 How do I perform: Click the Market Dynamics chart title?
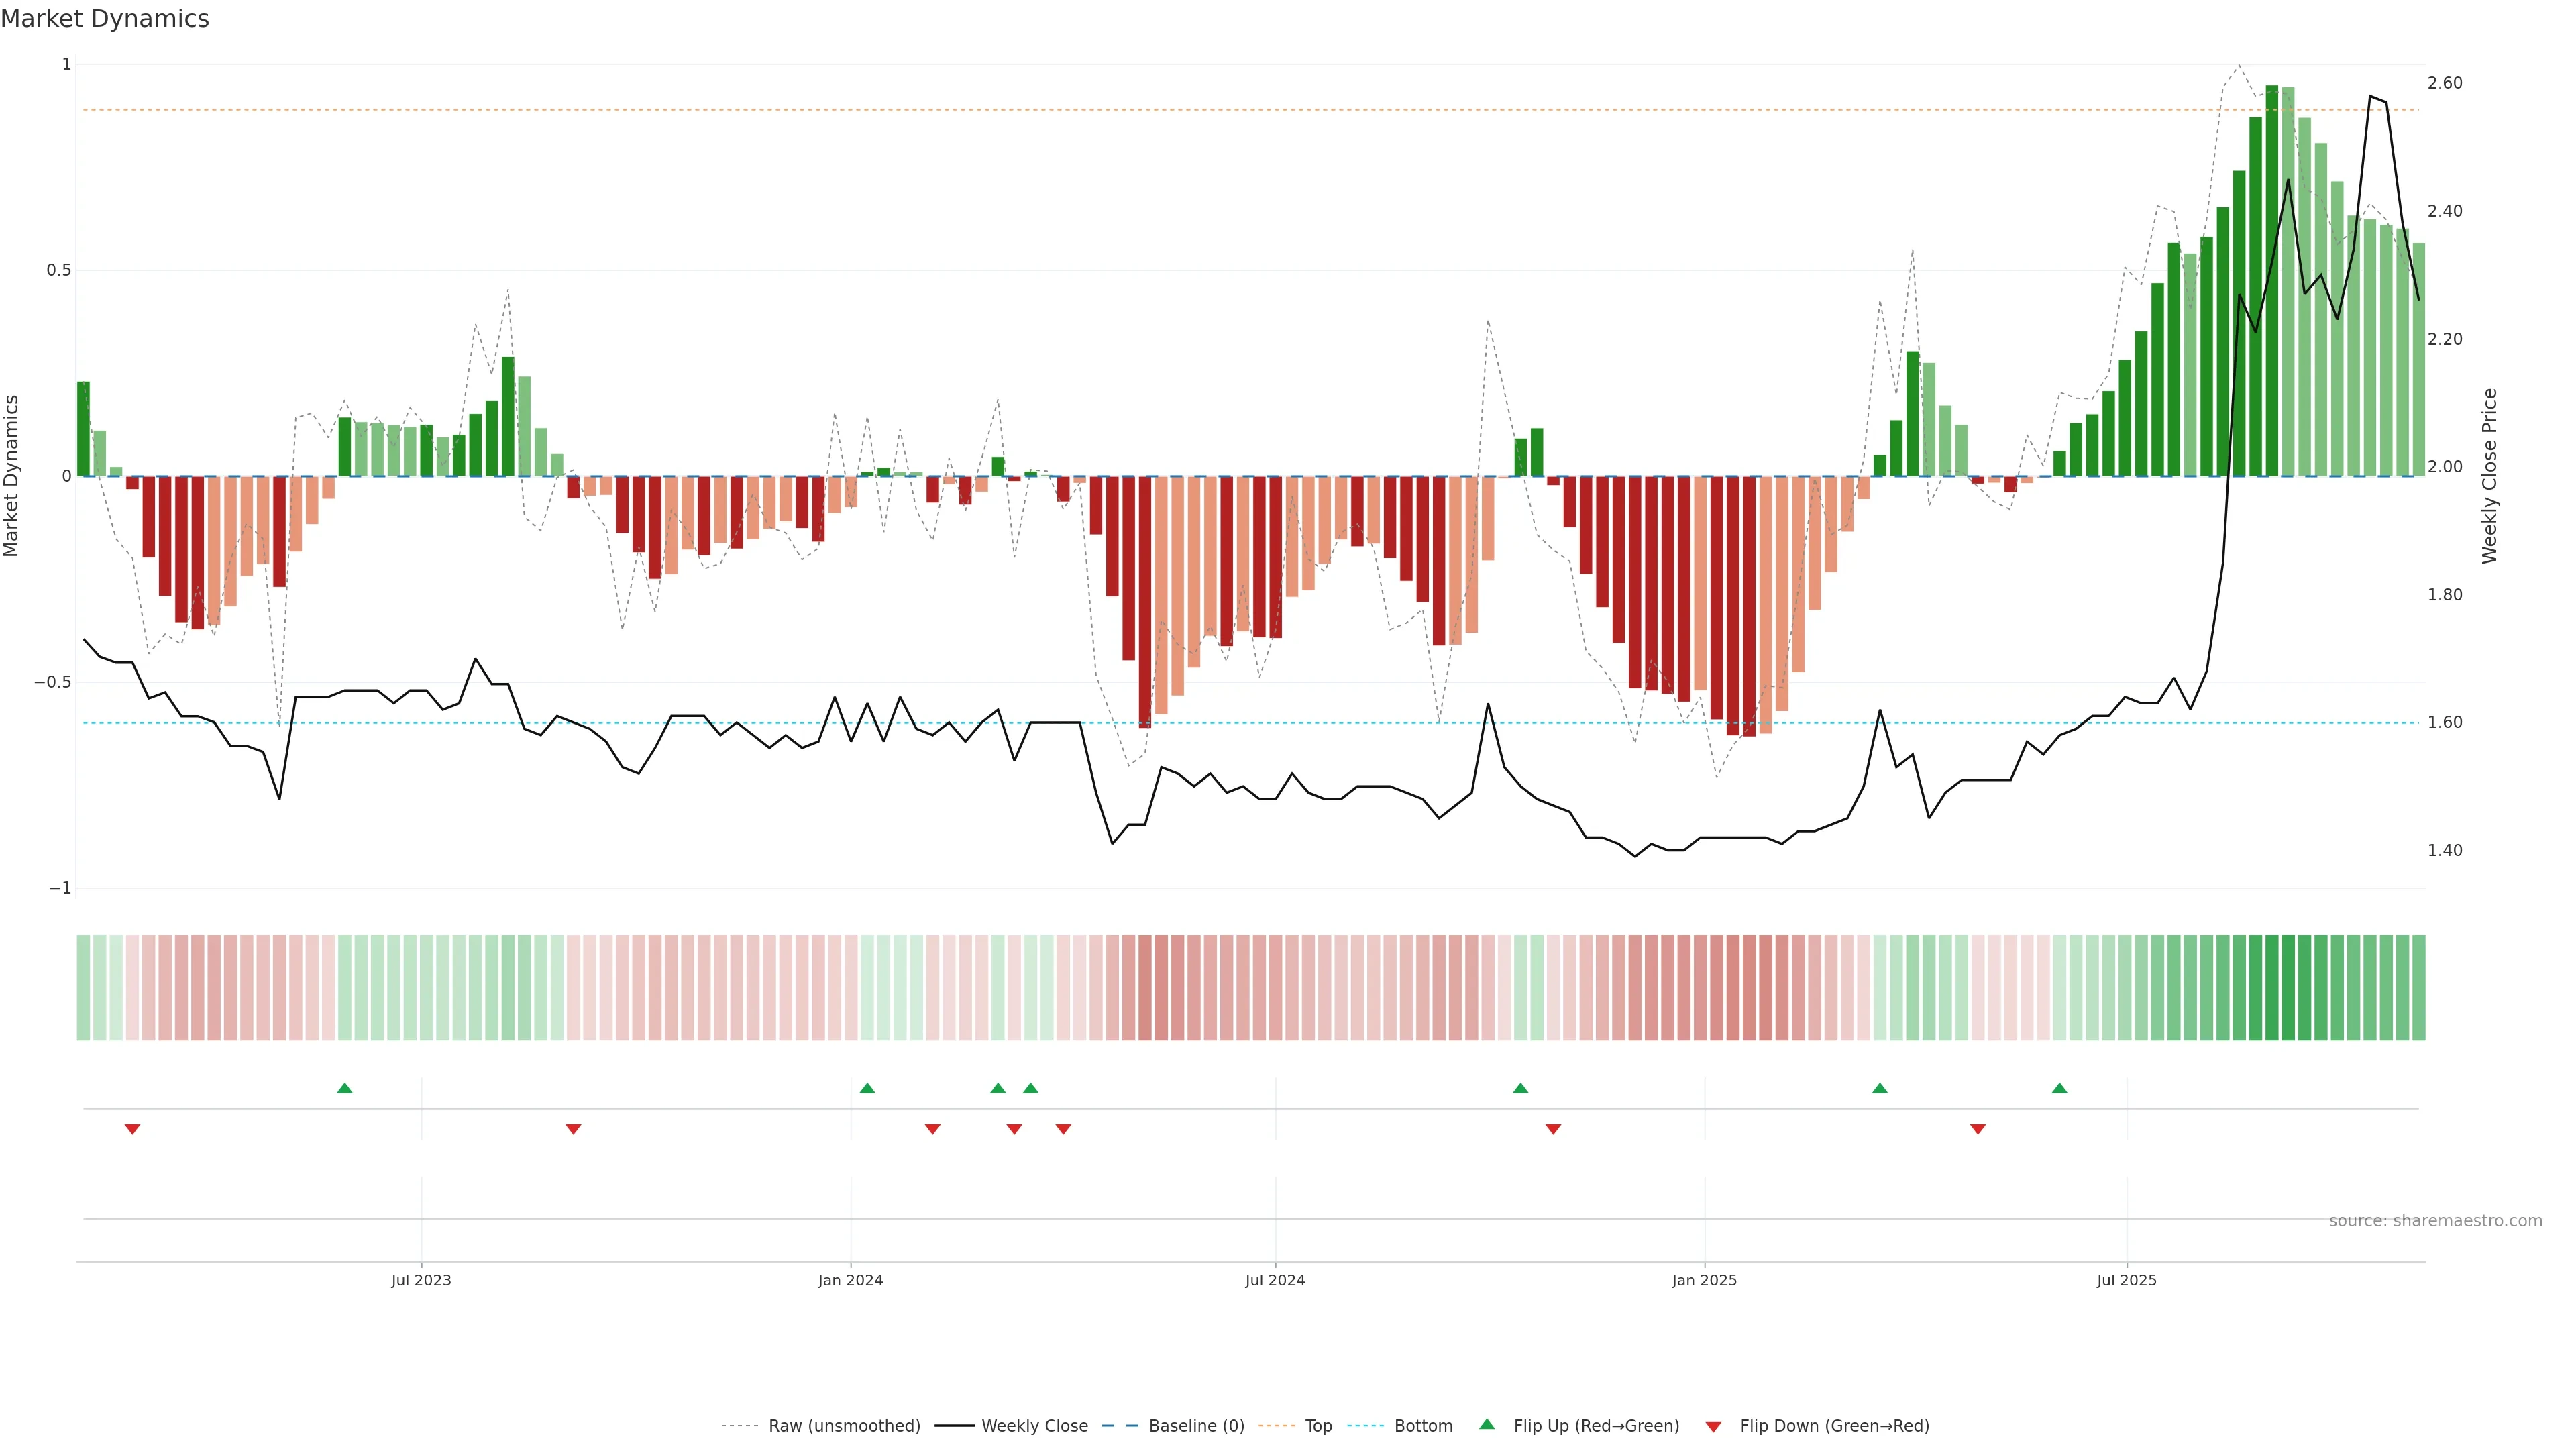[105, 19]
